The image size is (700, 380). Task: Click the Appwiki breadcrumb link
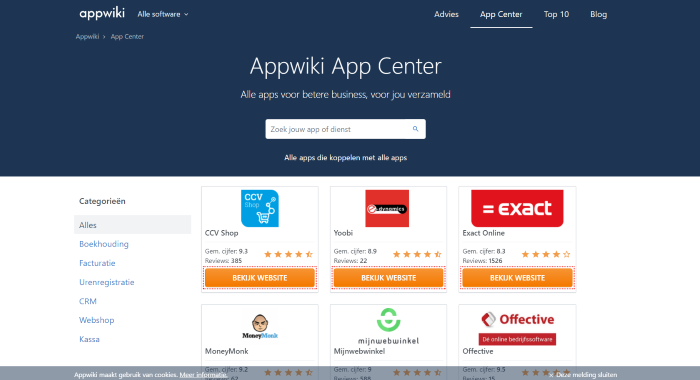(87, 37)
